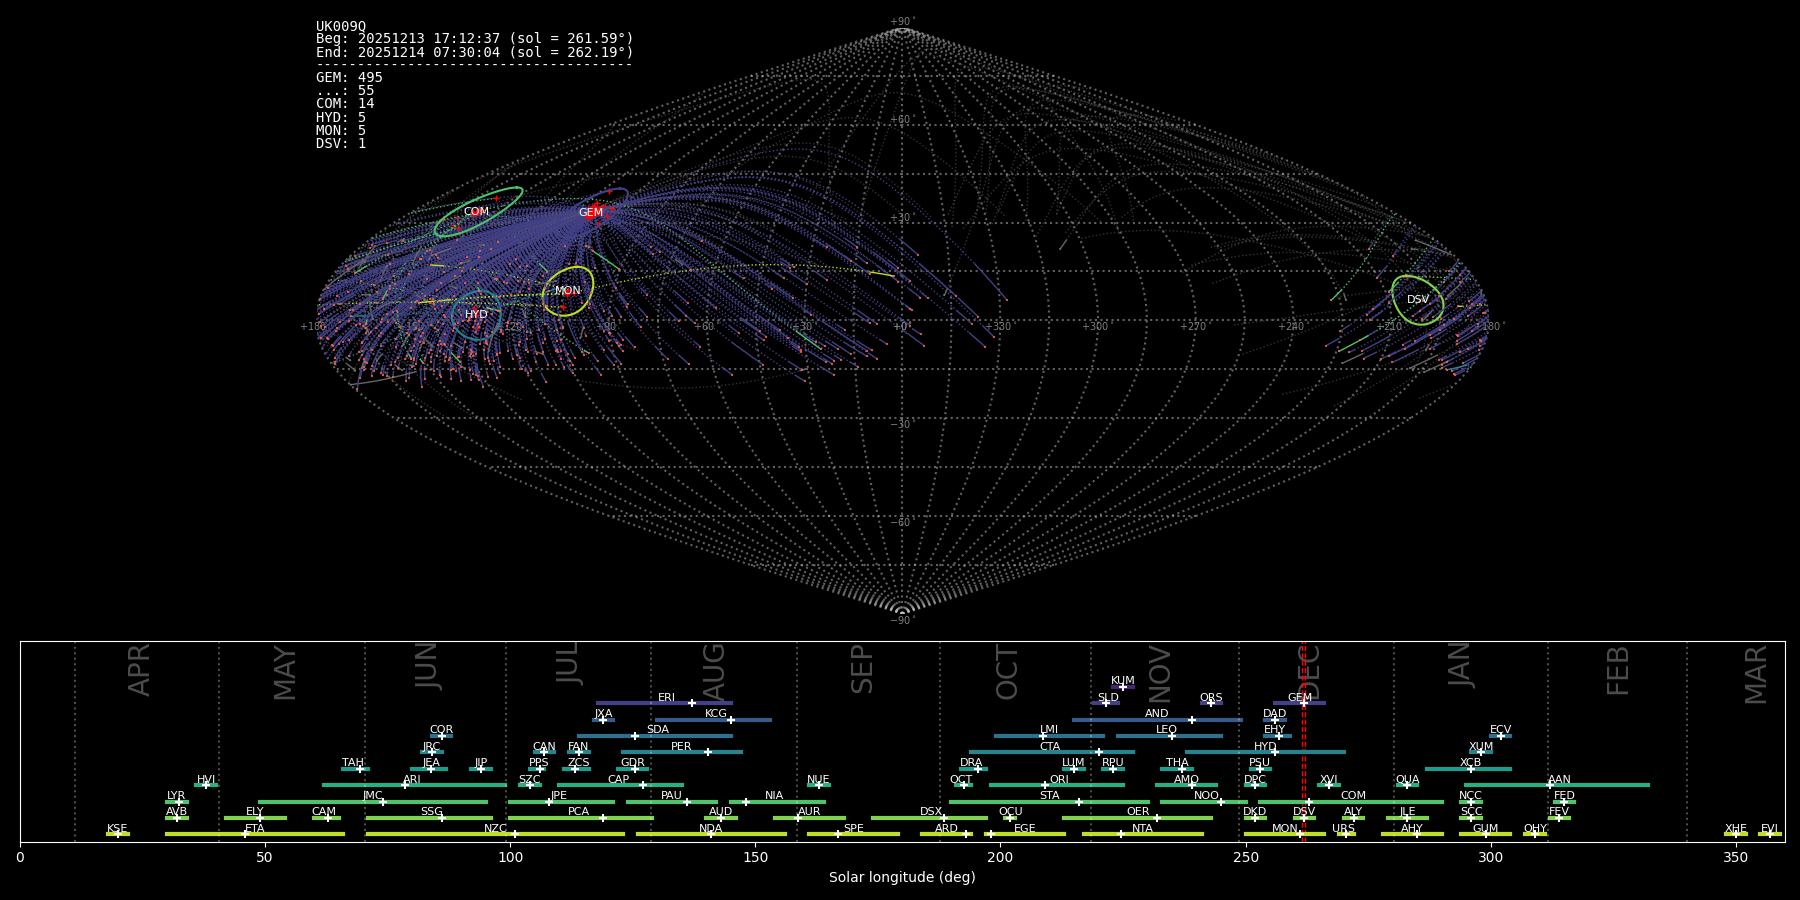Click the URS shower label in the timeline
This screenshot has width=1800, height=900.
[x=1343, y=829]
